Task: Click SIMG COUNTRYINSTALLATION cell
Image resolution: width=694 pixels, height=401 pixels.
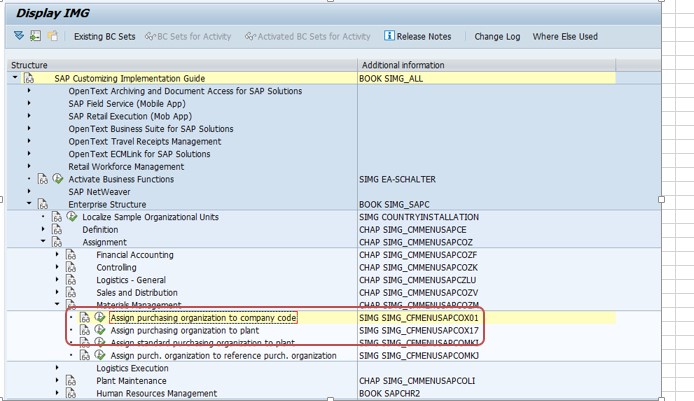Action: [419, 217]
